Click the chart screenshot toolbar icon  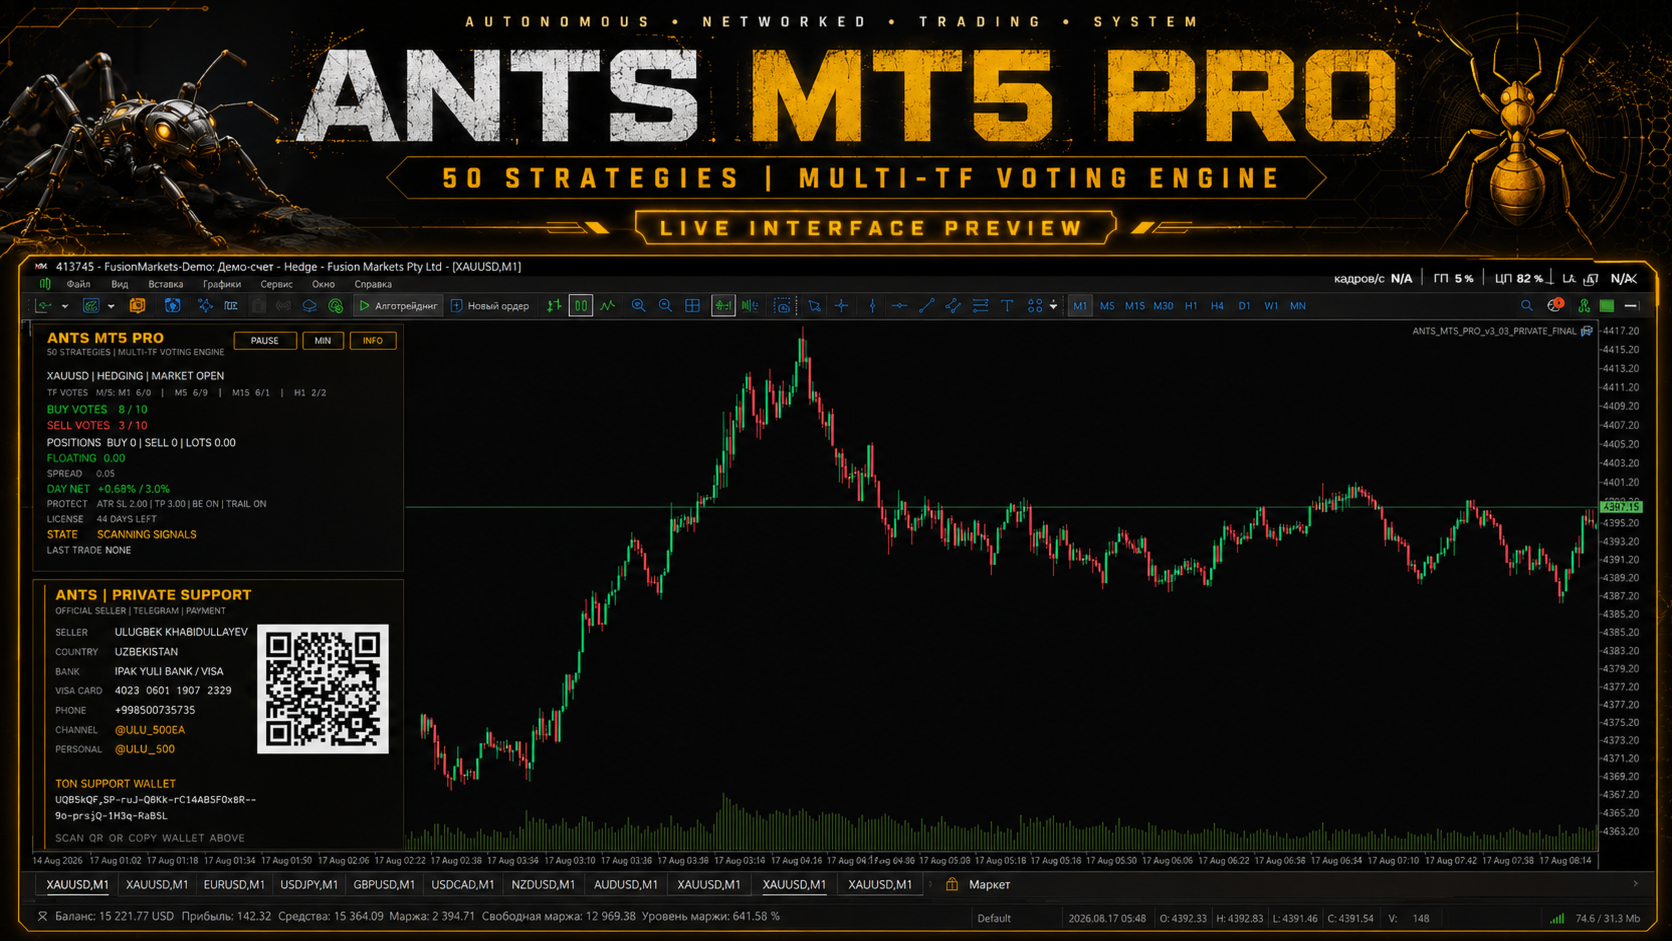pyautogui.click(x=783, y=306)
